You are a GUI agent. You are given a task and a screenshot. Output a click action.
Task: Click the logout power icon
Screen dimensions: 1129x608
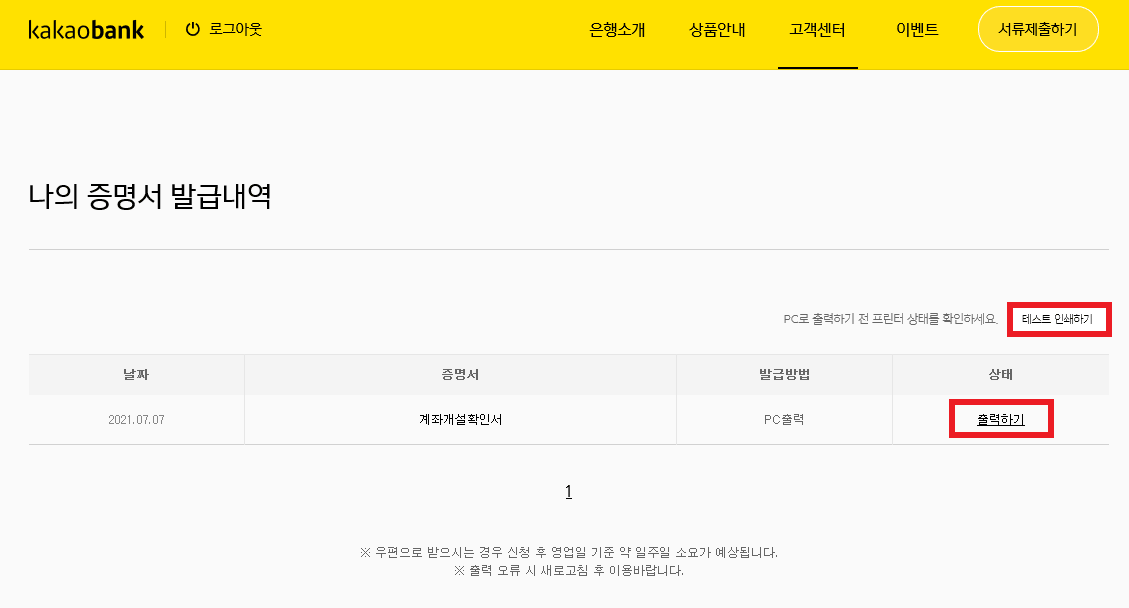(192, 30)
